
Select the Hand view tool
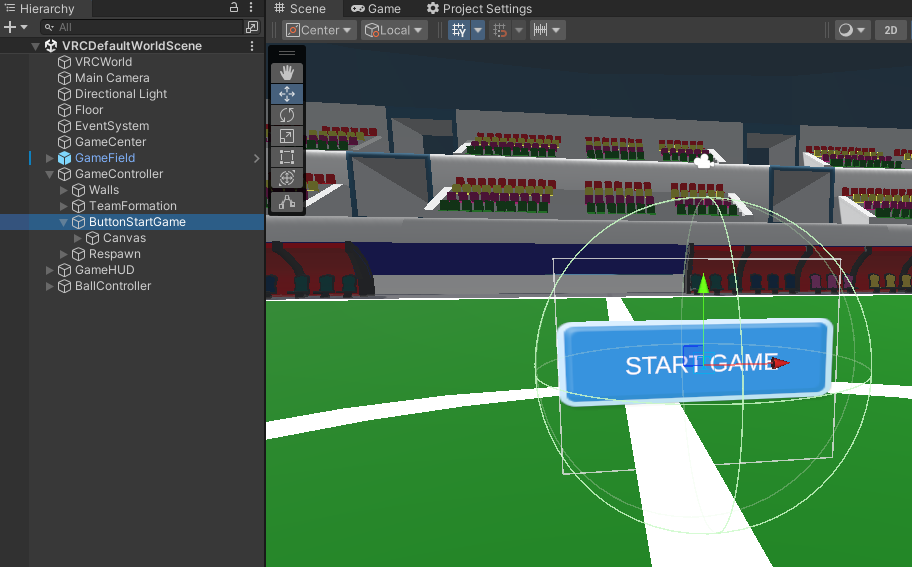tap(287, 72)
